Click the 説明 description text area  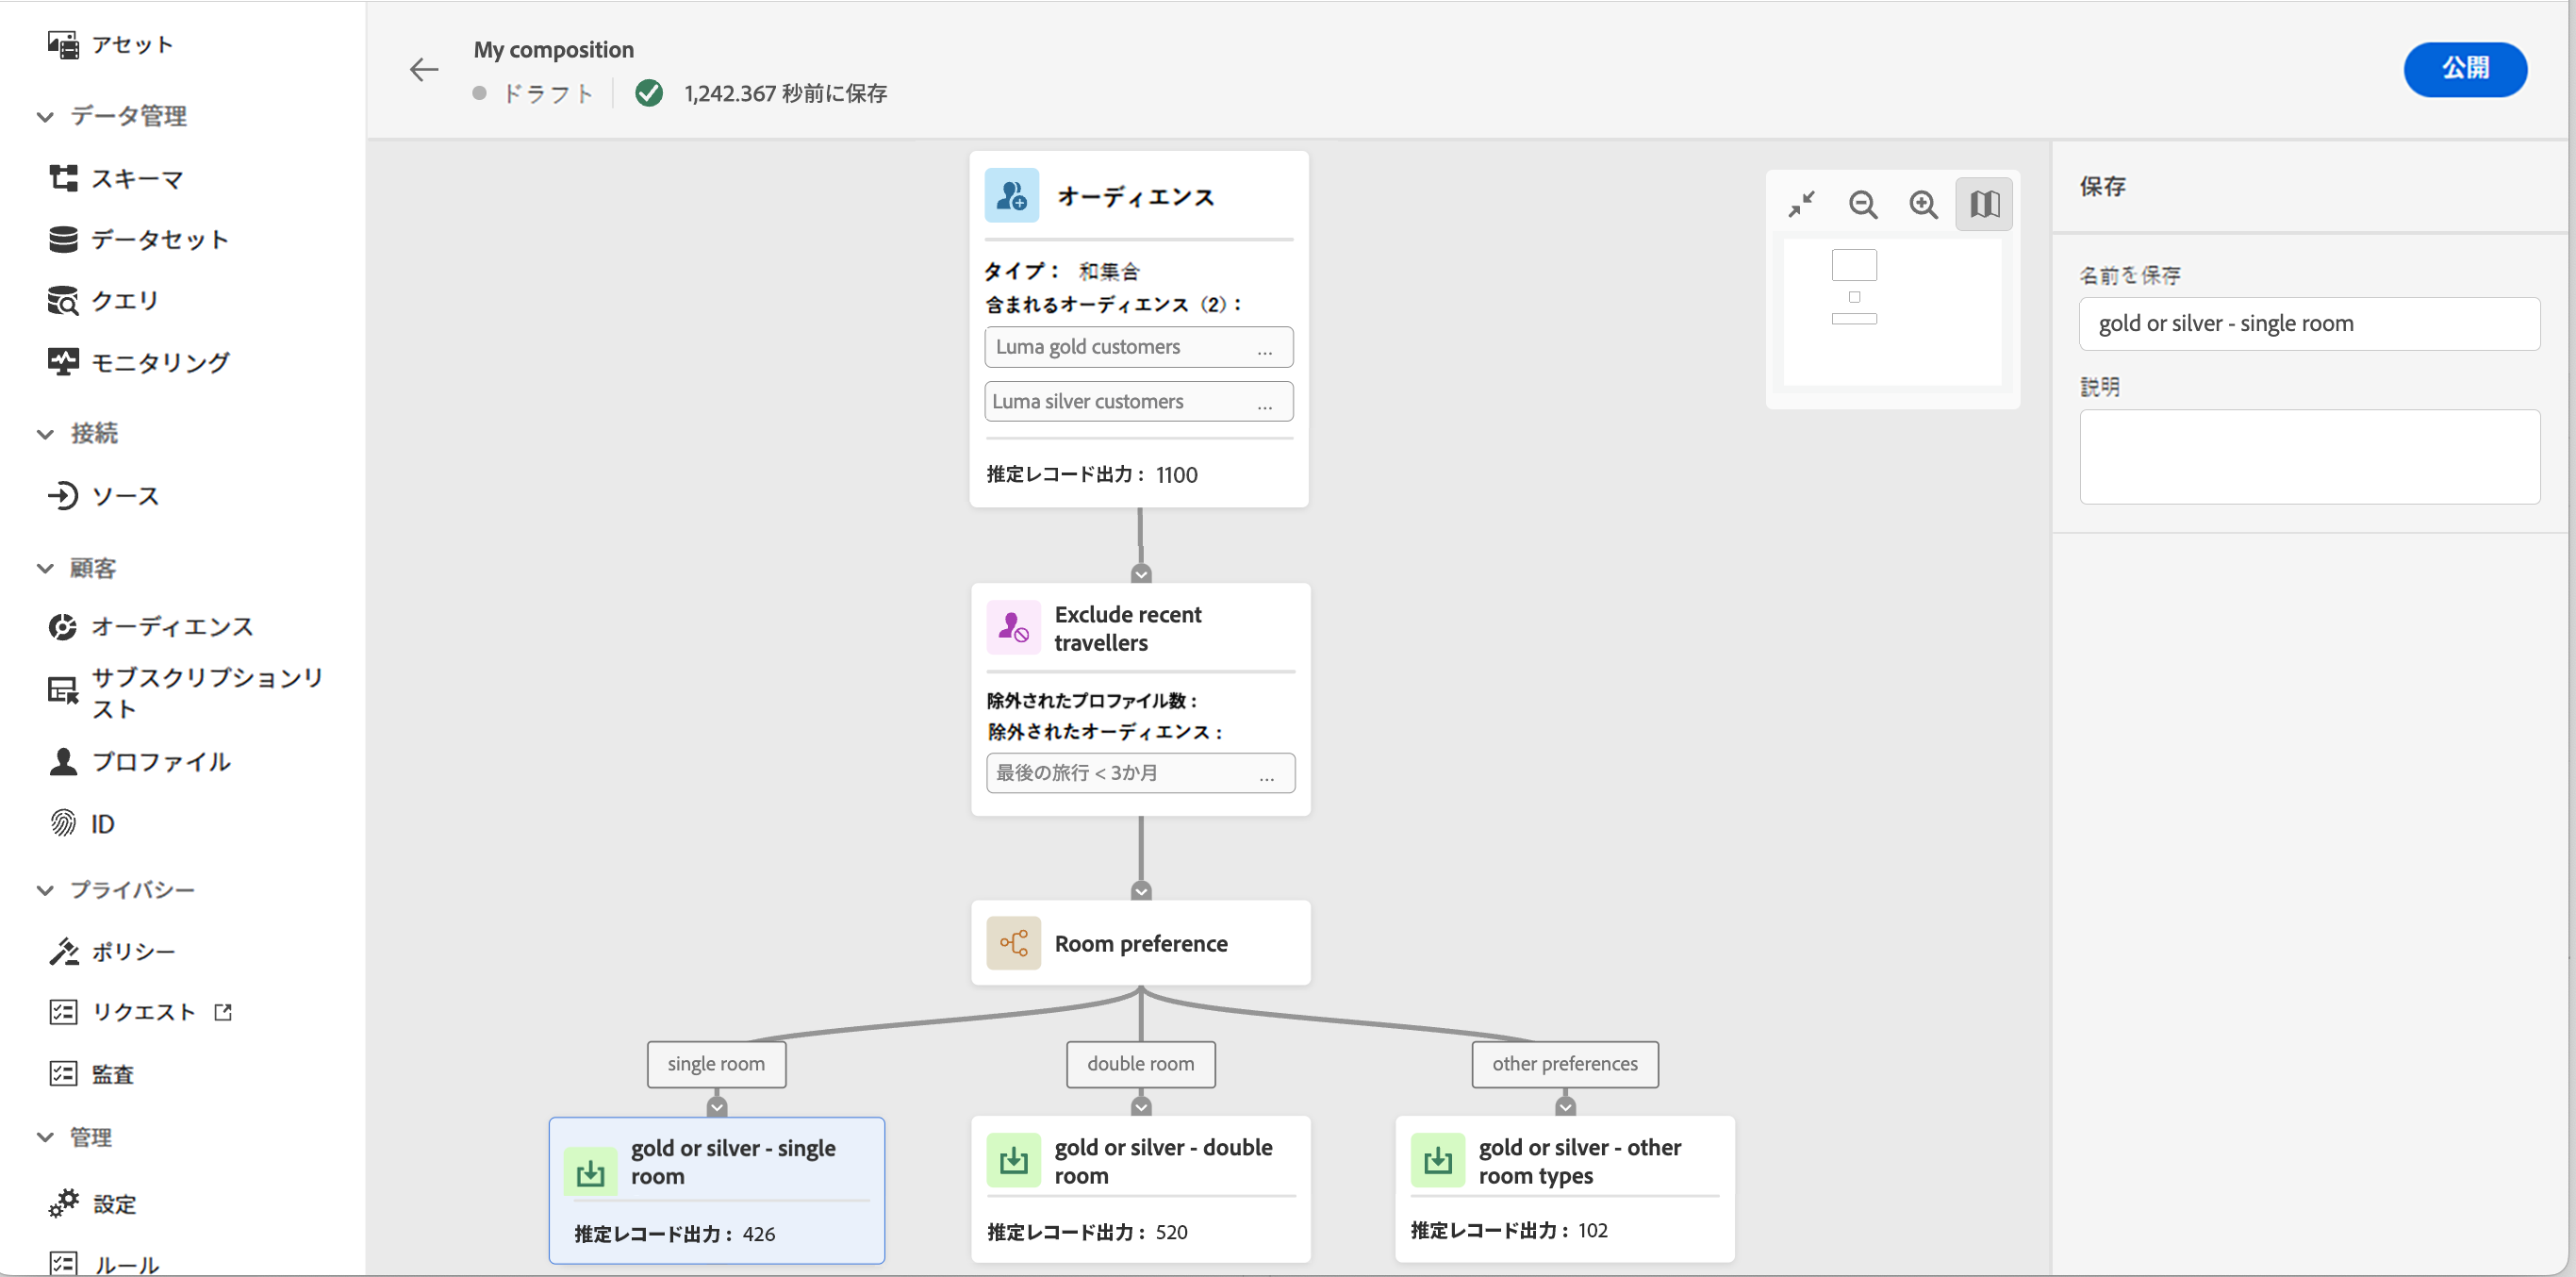pos(2308,456)
